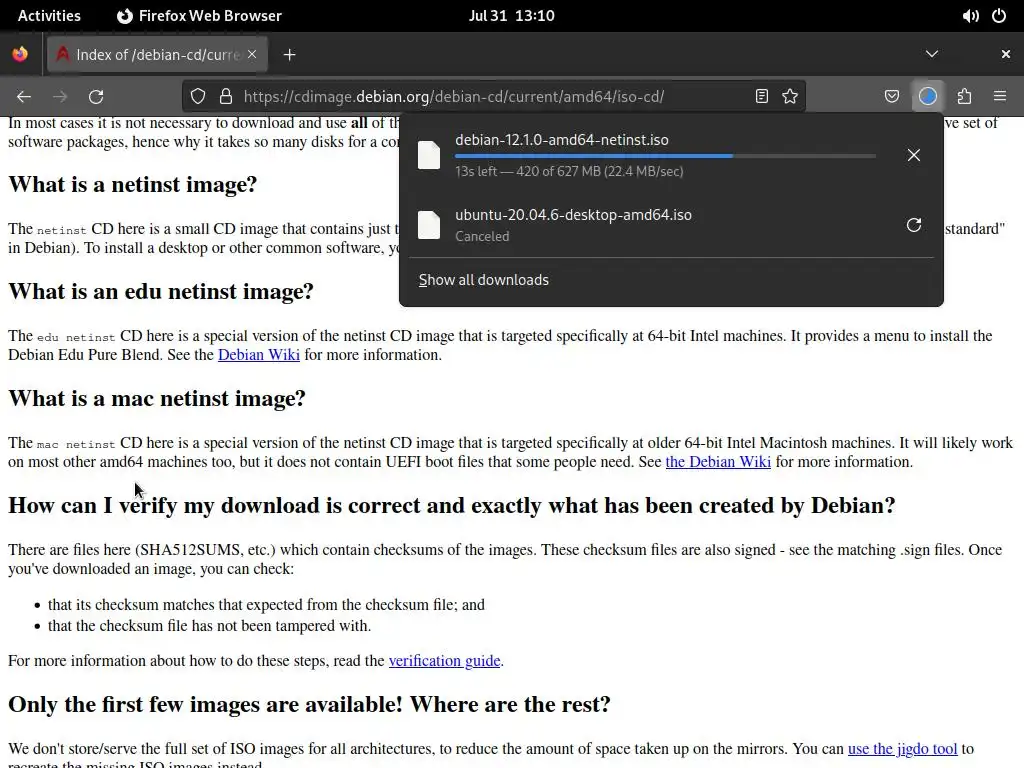
Task: Click the Canceled status text
Action: pyautogui.click(x=482, y=236)
